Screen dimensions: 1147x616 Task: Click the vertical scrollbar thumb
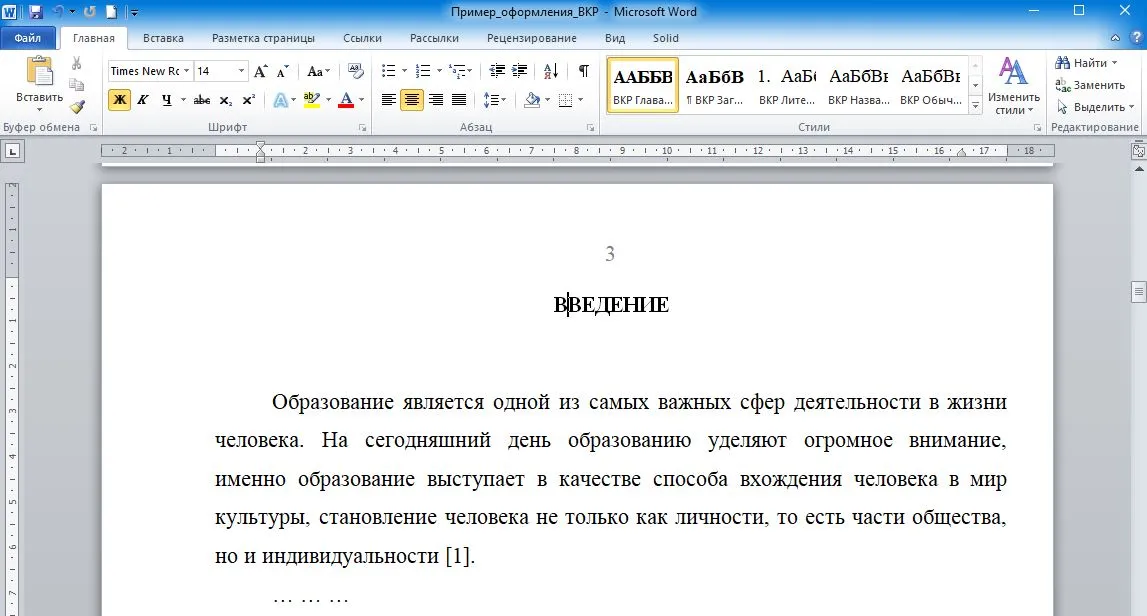coord(1138,291)
